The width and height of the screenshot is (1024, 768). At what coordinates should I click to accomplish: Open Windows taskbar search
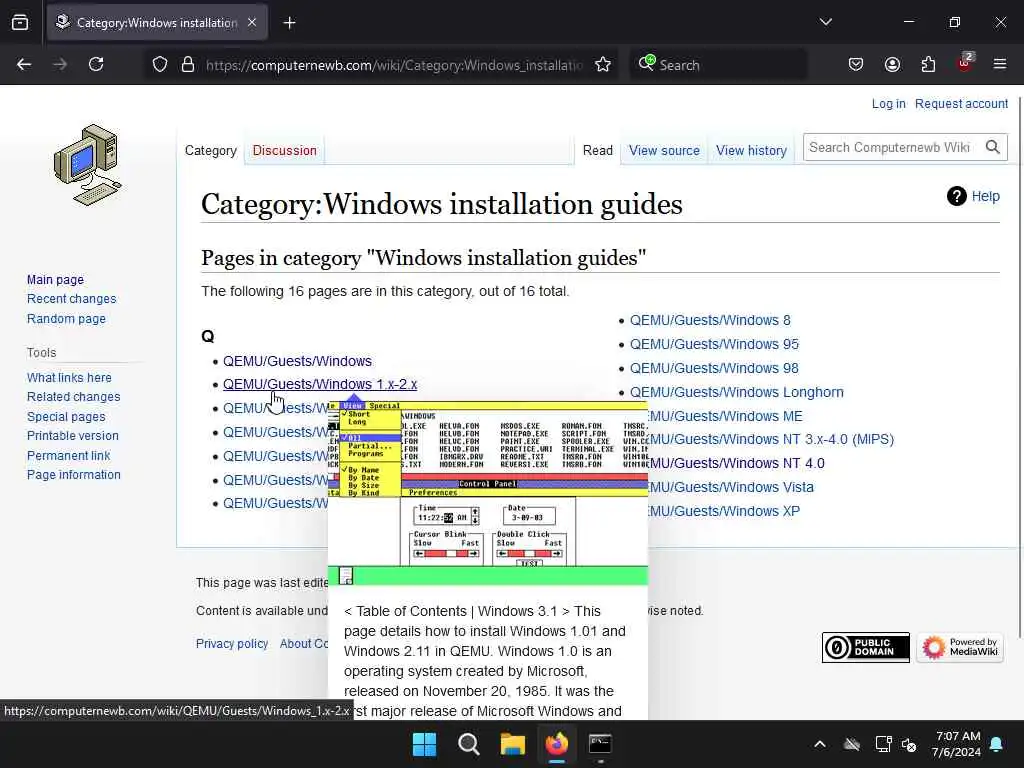point(469,744)
